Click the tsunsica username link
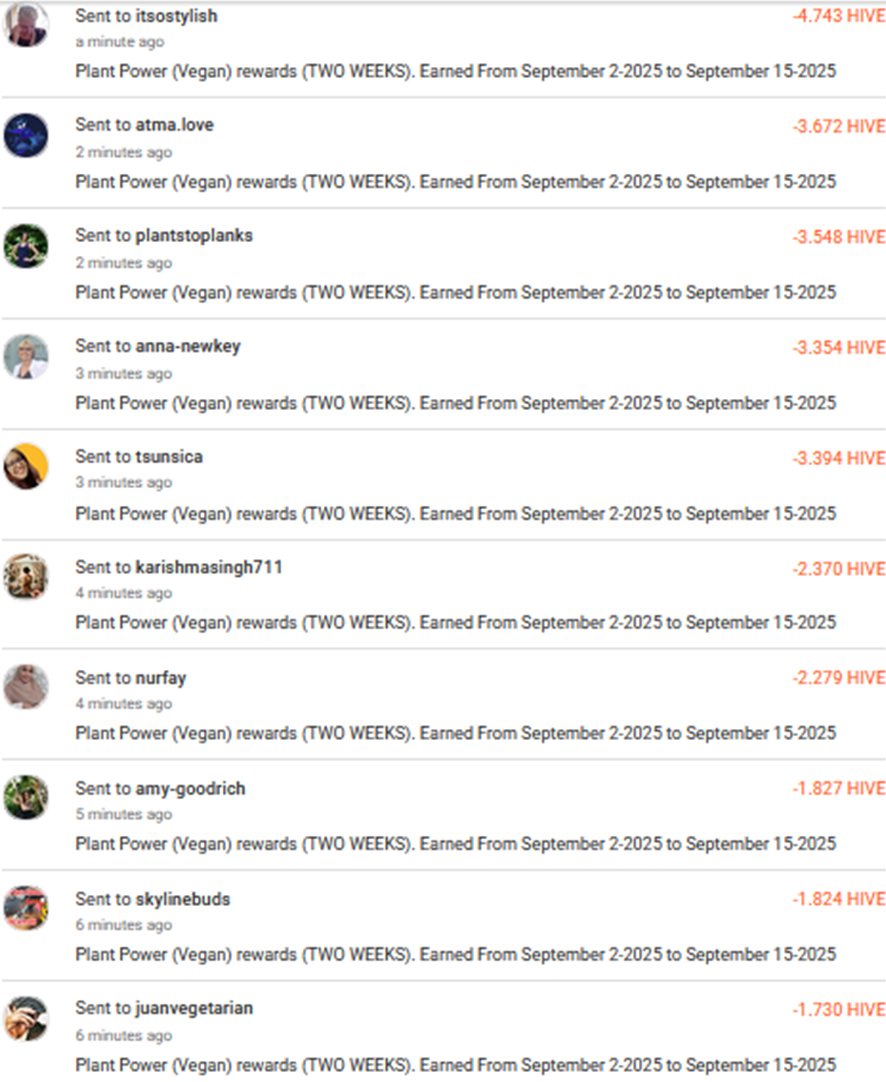Viewport: 886px width, 1082px height. pos(169,457)
